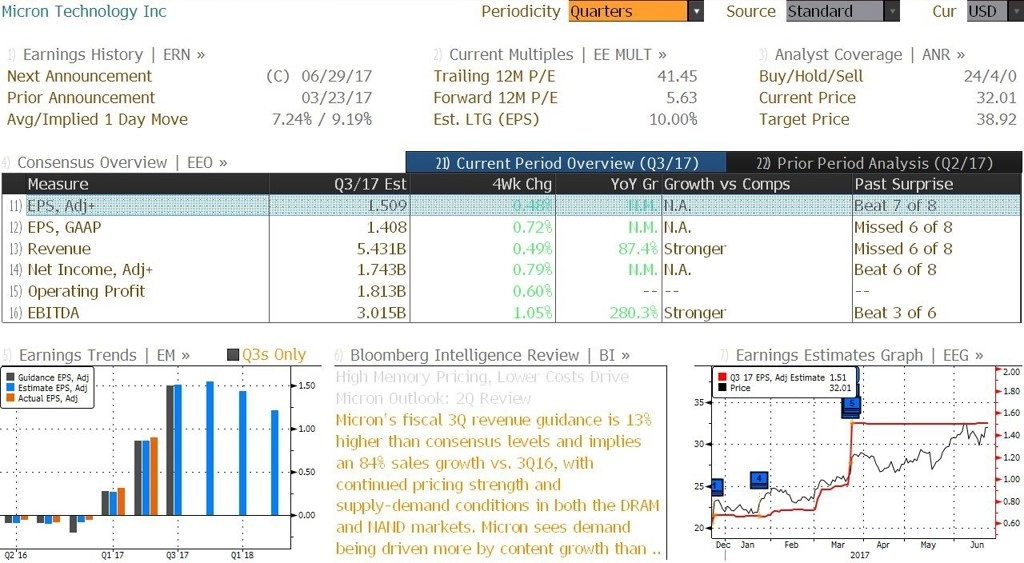
Task: Select the EPS, Adj+ row
Action: pos(511,206)
